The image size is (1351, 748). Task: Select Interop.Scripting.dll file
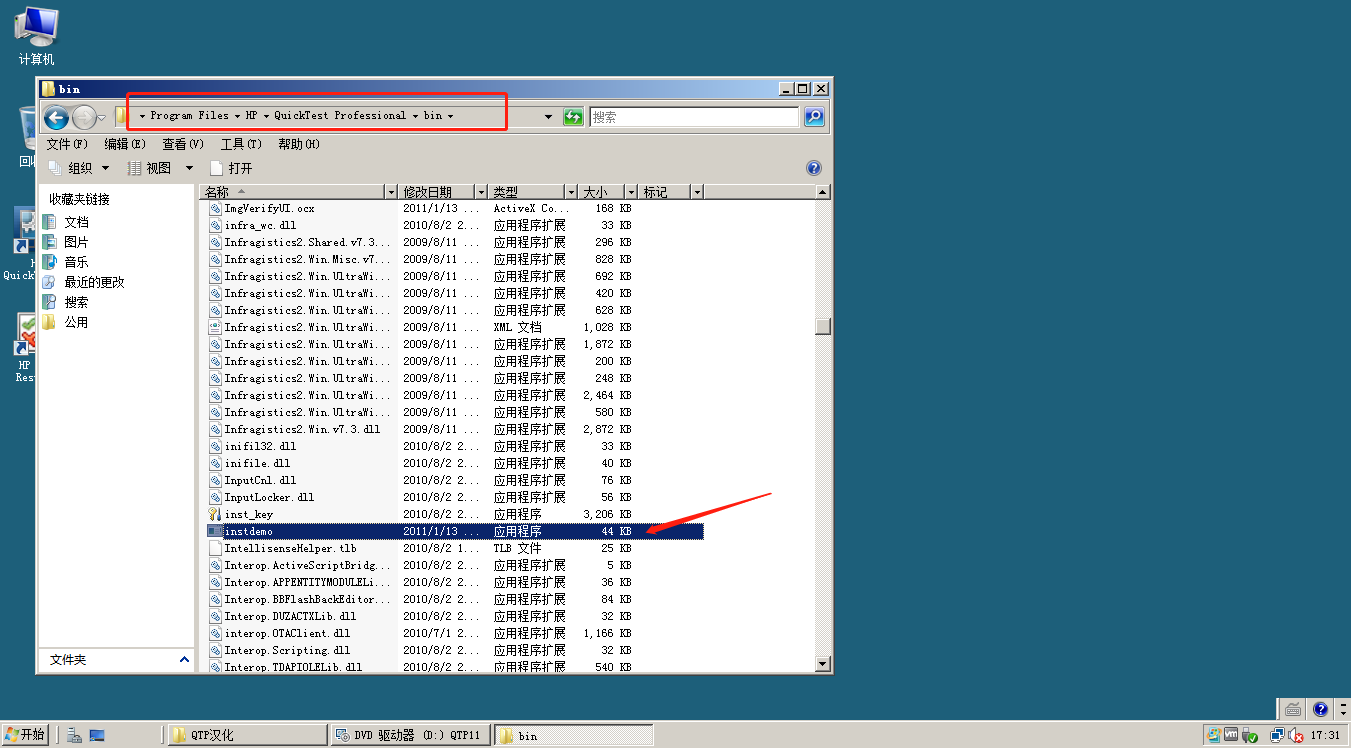tap(455, 650)
